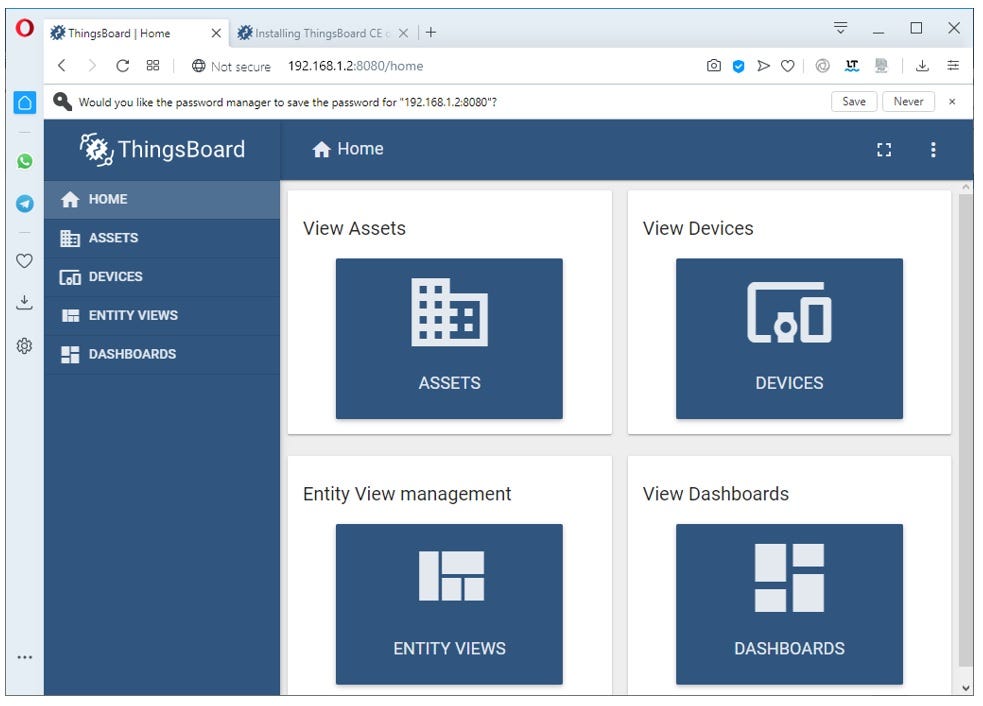This screenshot has height=706, width=983.
Task: Reload the page with refresh icon
Action: [122, 65]
